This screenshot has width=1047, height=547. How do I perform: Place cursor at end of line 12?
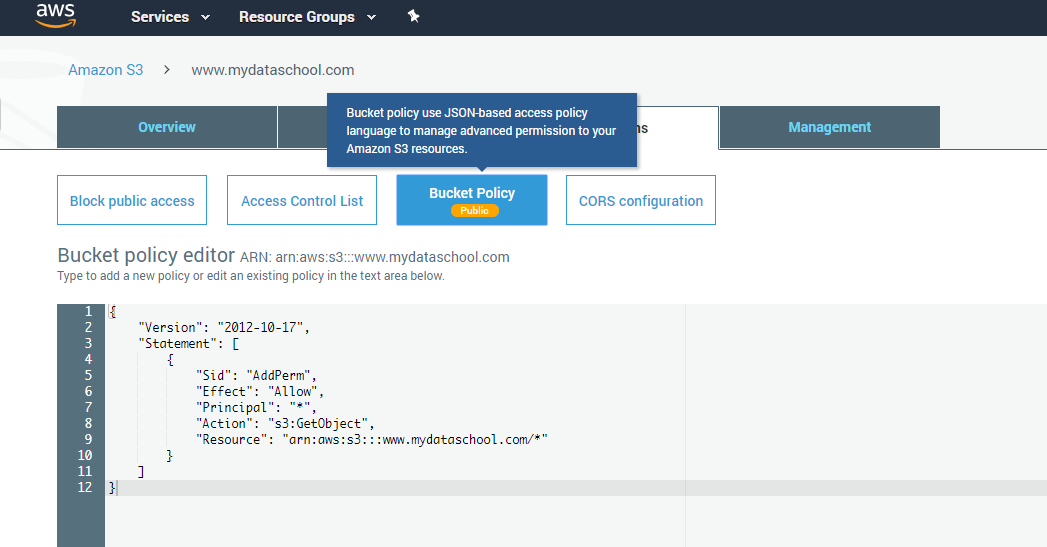pos(118,488)
